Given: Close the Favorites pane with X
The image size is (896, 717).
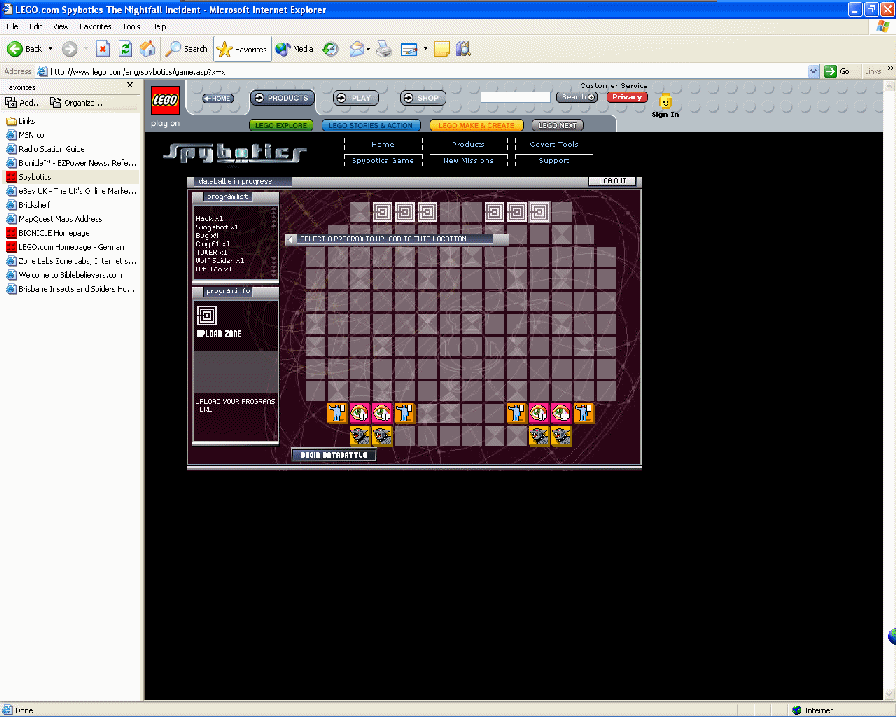Looking at the screenshot, I should pos(130,85).
